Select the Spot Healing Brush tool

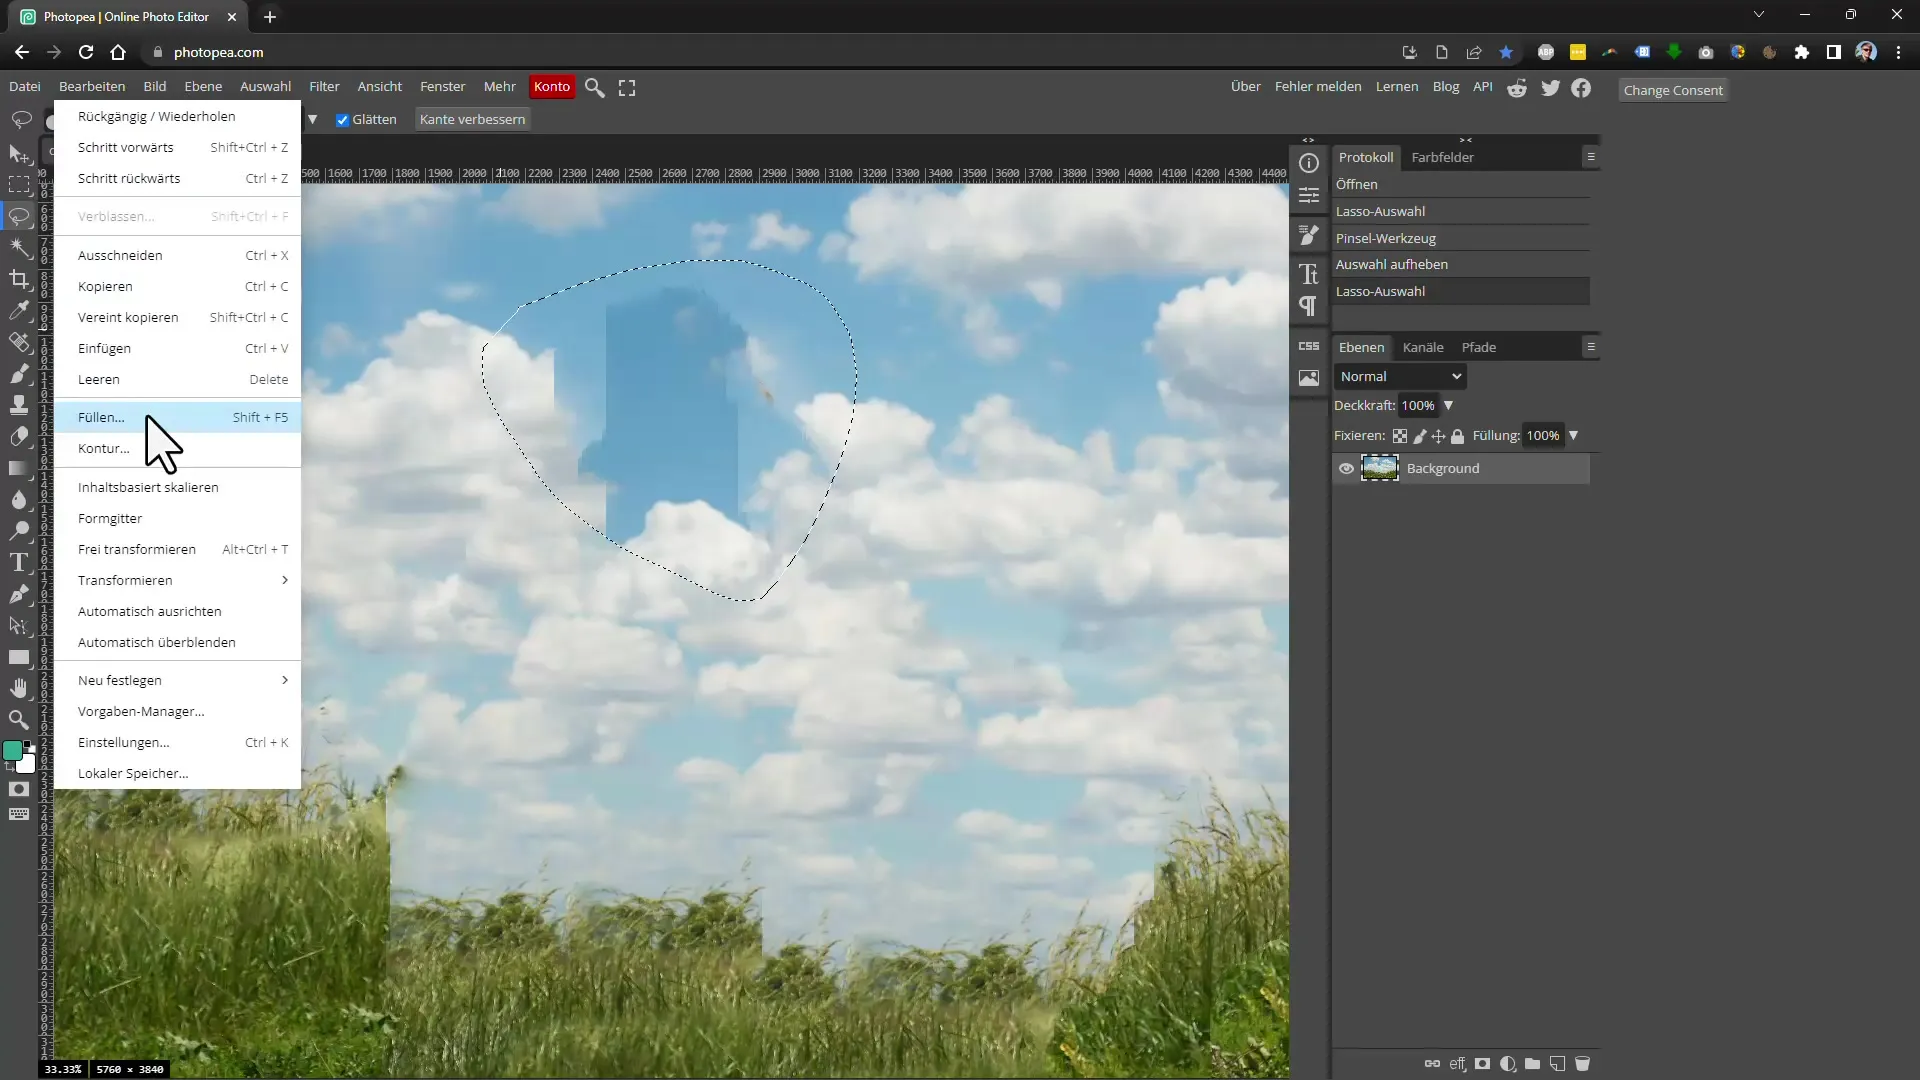(19, 342)
